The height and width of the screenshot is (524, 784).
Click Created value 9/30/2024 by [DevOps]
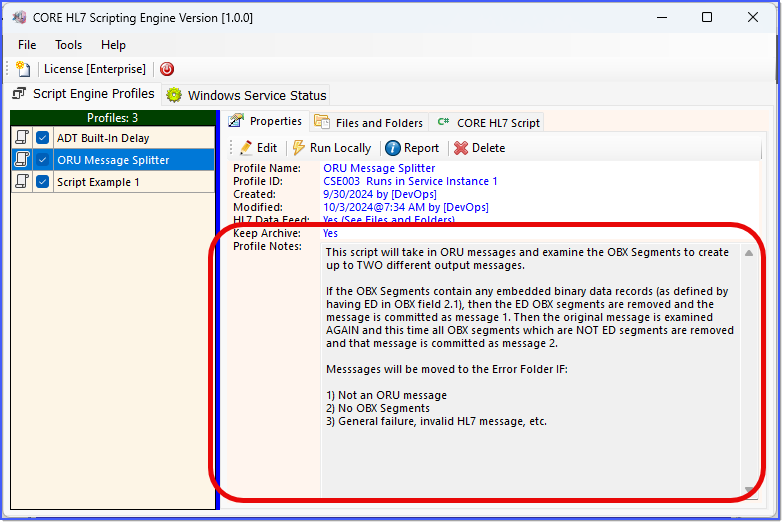(x=380, y=194)
